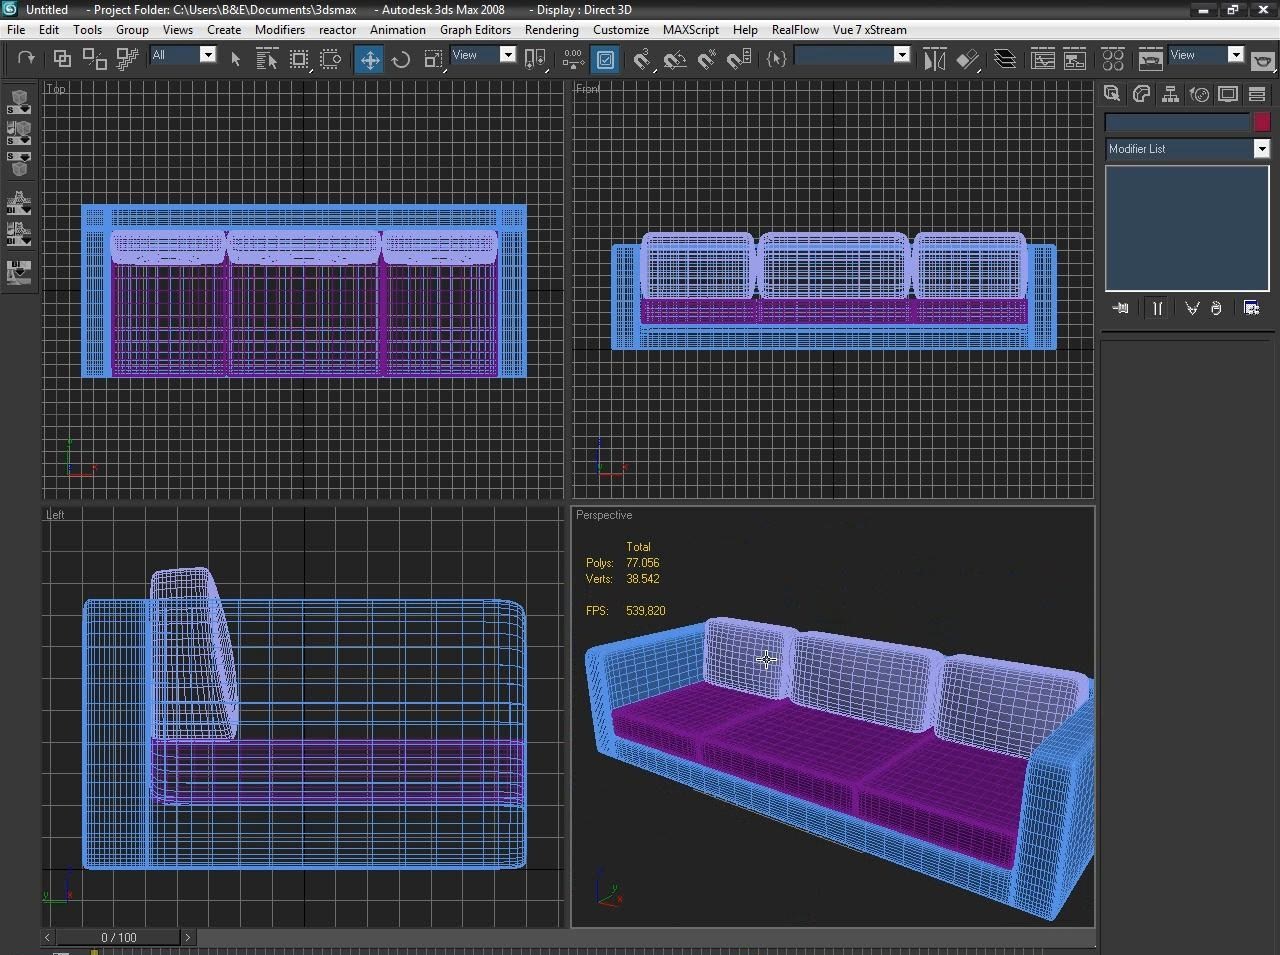1280x955 pixels.
Task: Activate the Select and Move tool
Action: pos(370,60)
